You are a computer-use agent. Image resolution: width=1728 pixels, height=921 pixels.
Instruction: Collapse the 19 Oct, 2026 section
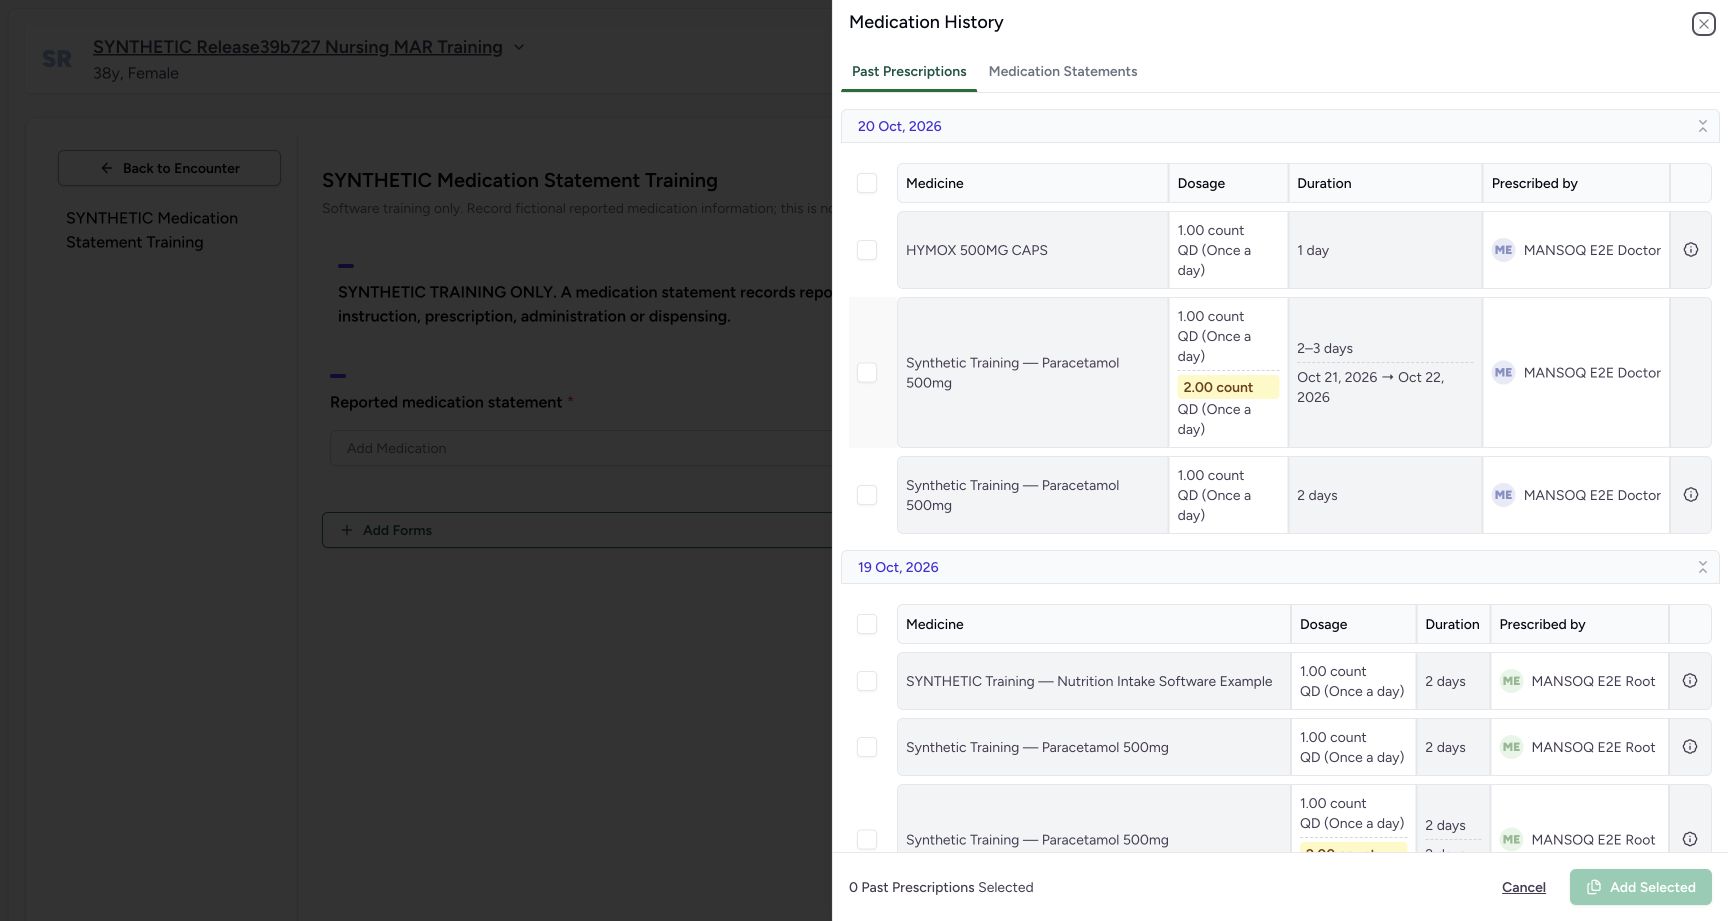[x=1702, y=567]
